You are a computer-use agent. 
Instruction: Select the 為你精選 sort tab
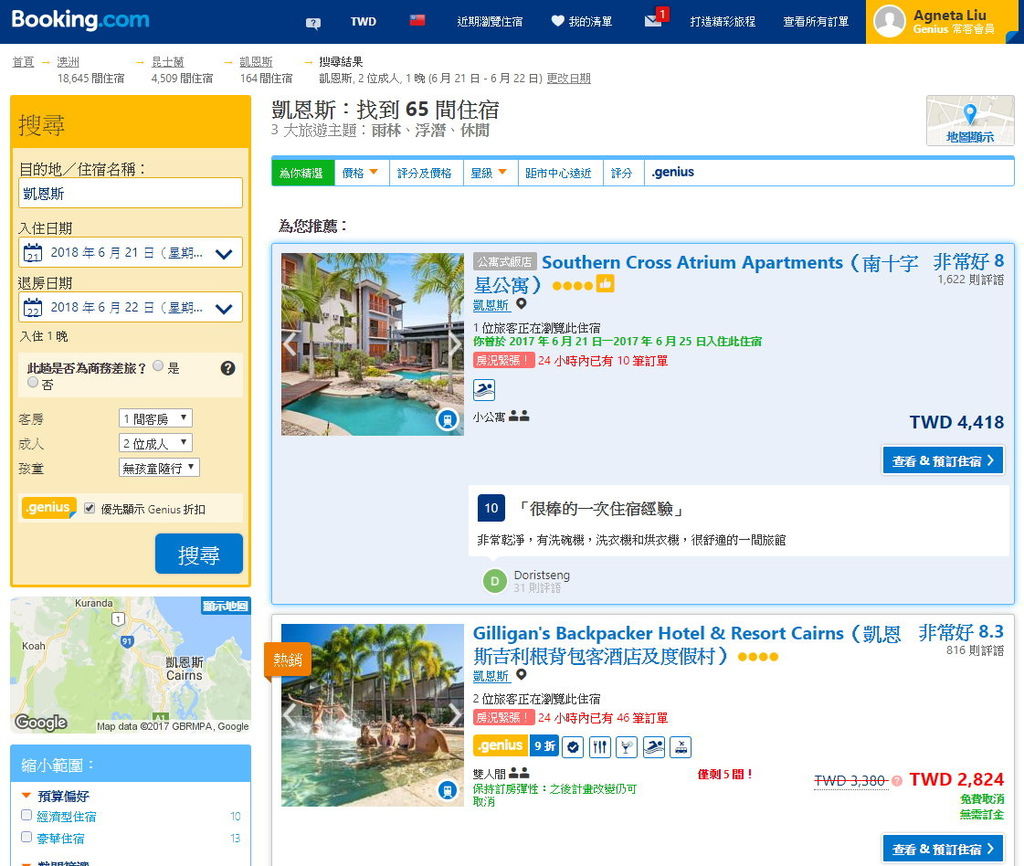302,173
